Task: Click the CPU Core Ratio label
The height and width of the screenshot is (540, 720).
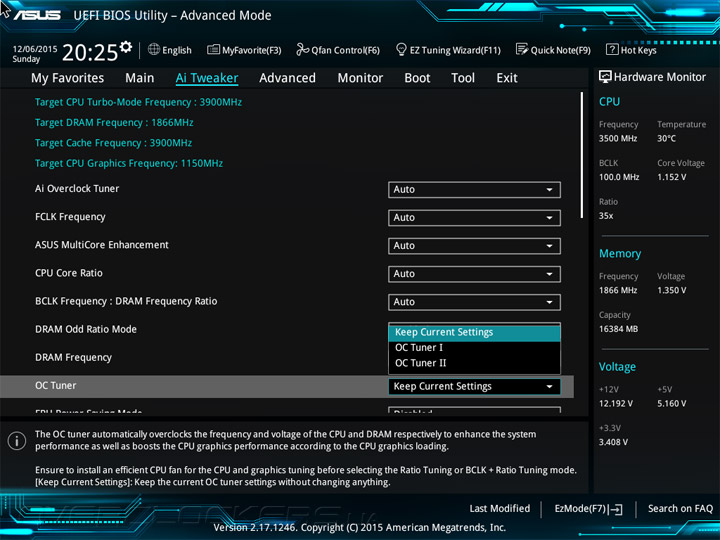Action: 69,273
